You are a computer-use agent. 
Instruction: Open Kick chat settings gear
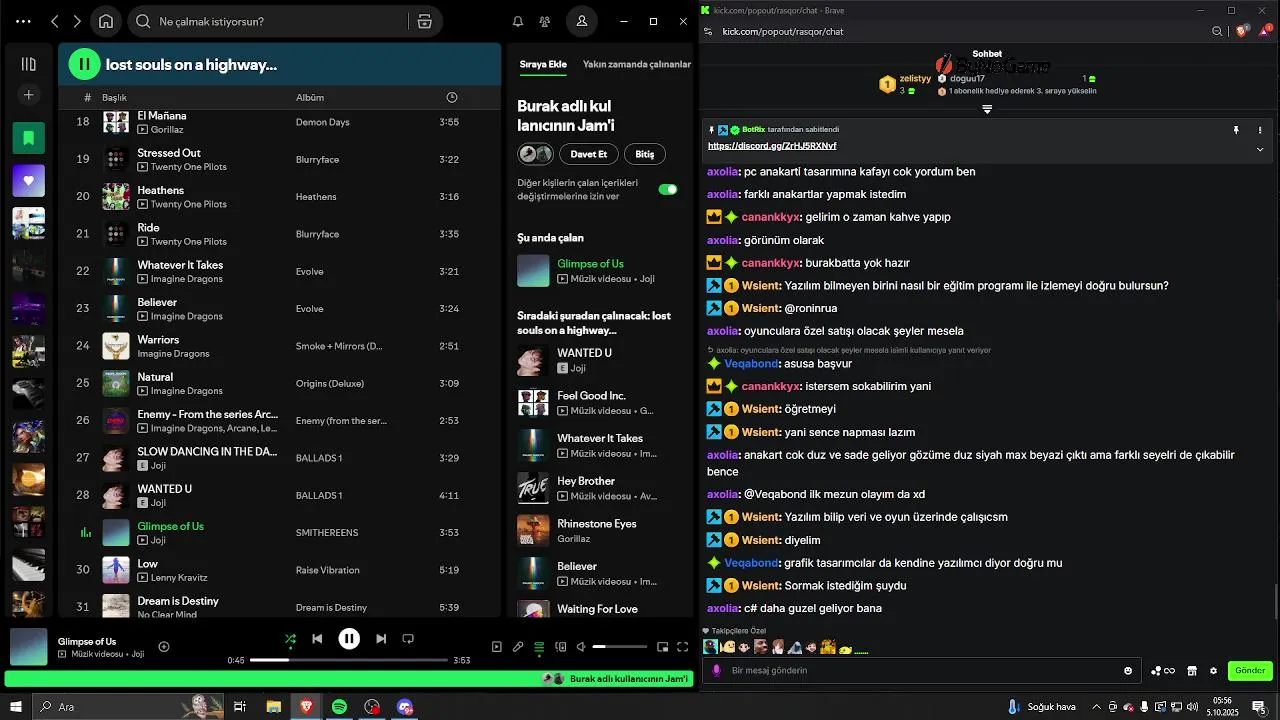pos(1214,671)
